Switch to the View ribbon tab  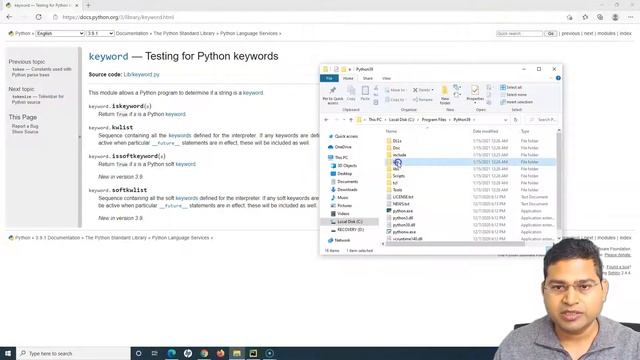pos(386,78)
